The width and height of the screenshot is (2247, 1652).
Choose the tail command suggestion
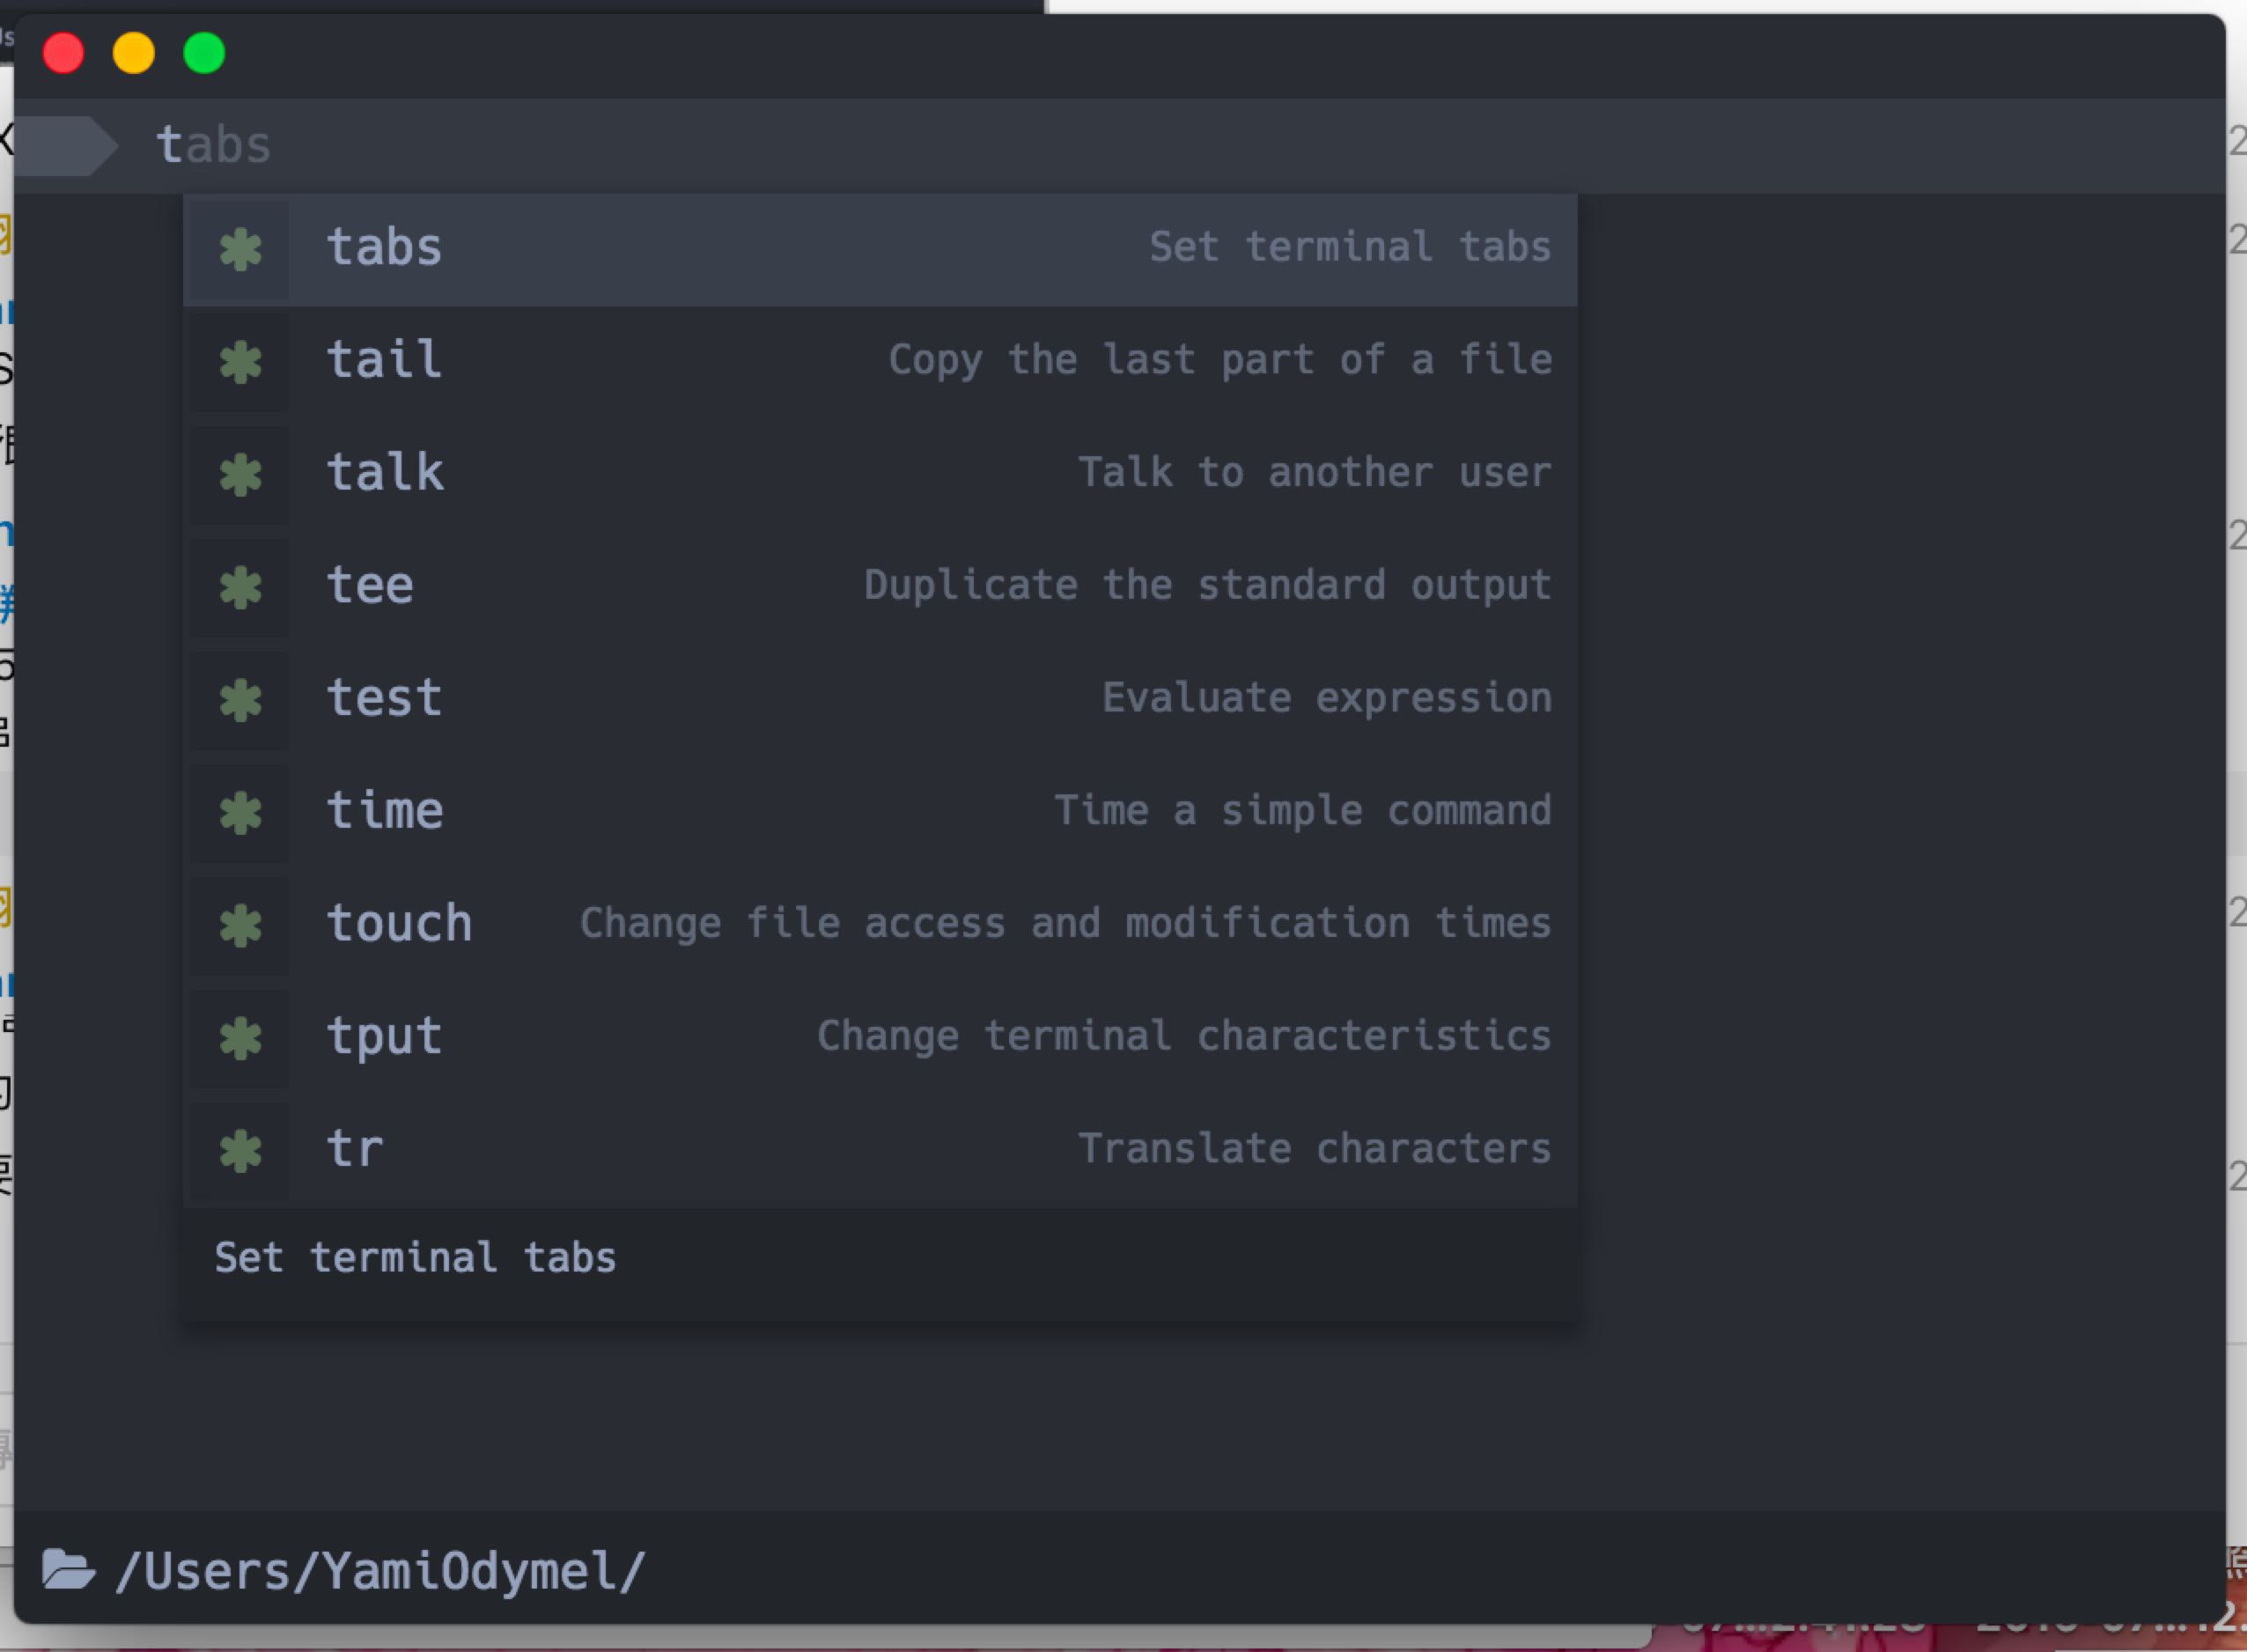tap(384, 360)
